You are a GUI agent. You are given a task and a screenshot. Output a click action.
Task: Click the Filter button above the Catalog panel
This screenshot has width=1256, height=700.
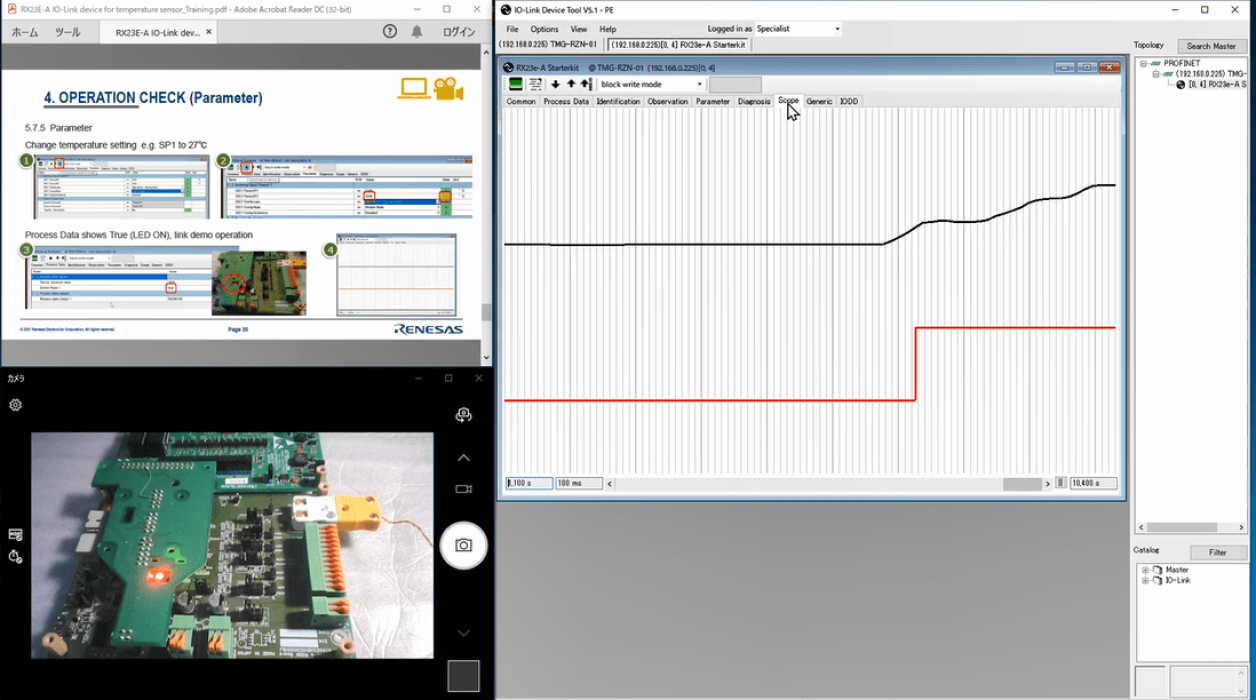pos(1218,552)
